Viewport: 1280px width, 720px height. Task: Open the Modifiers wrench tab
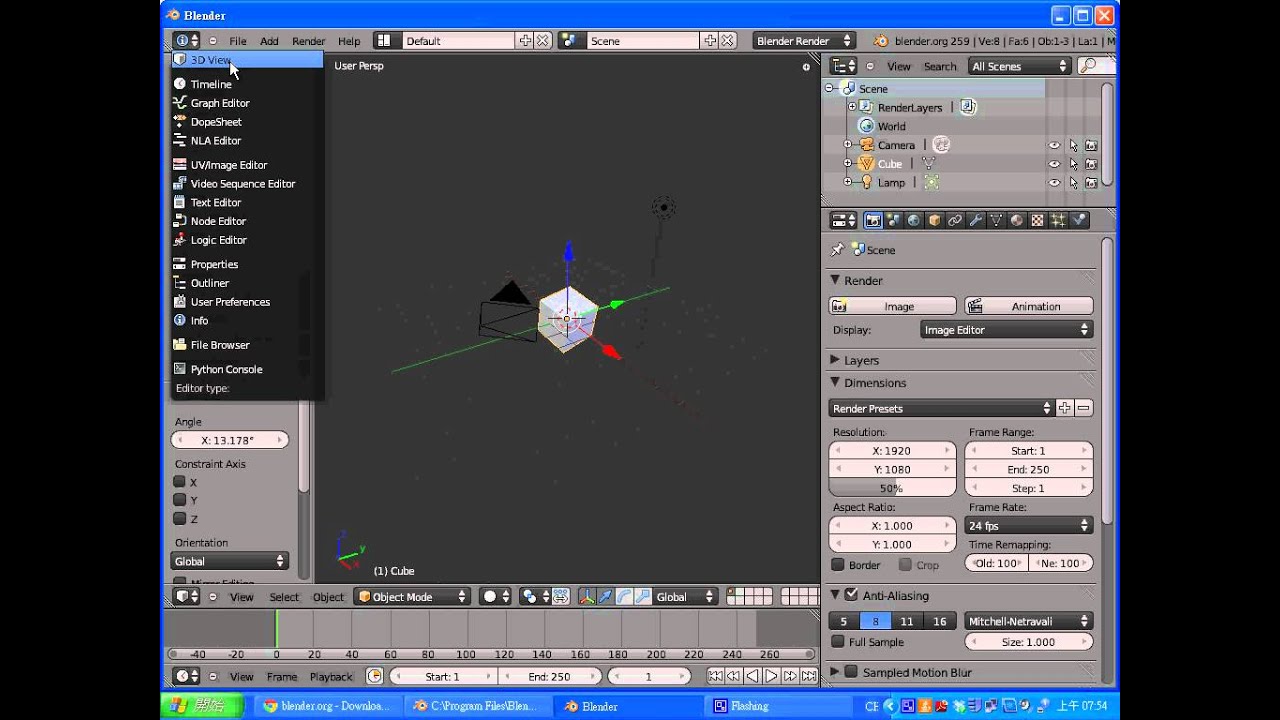tap(976, 220)
